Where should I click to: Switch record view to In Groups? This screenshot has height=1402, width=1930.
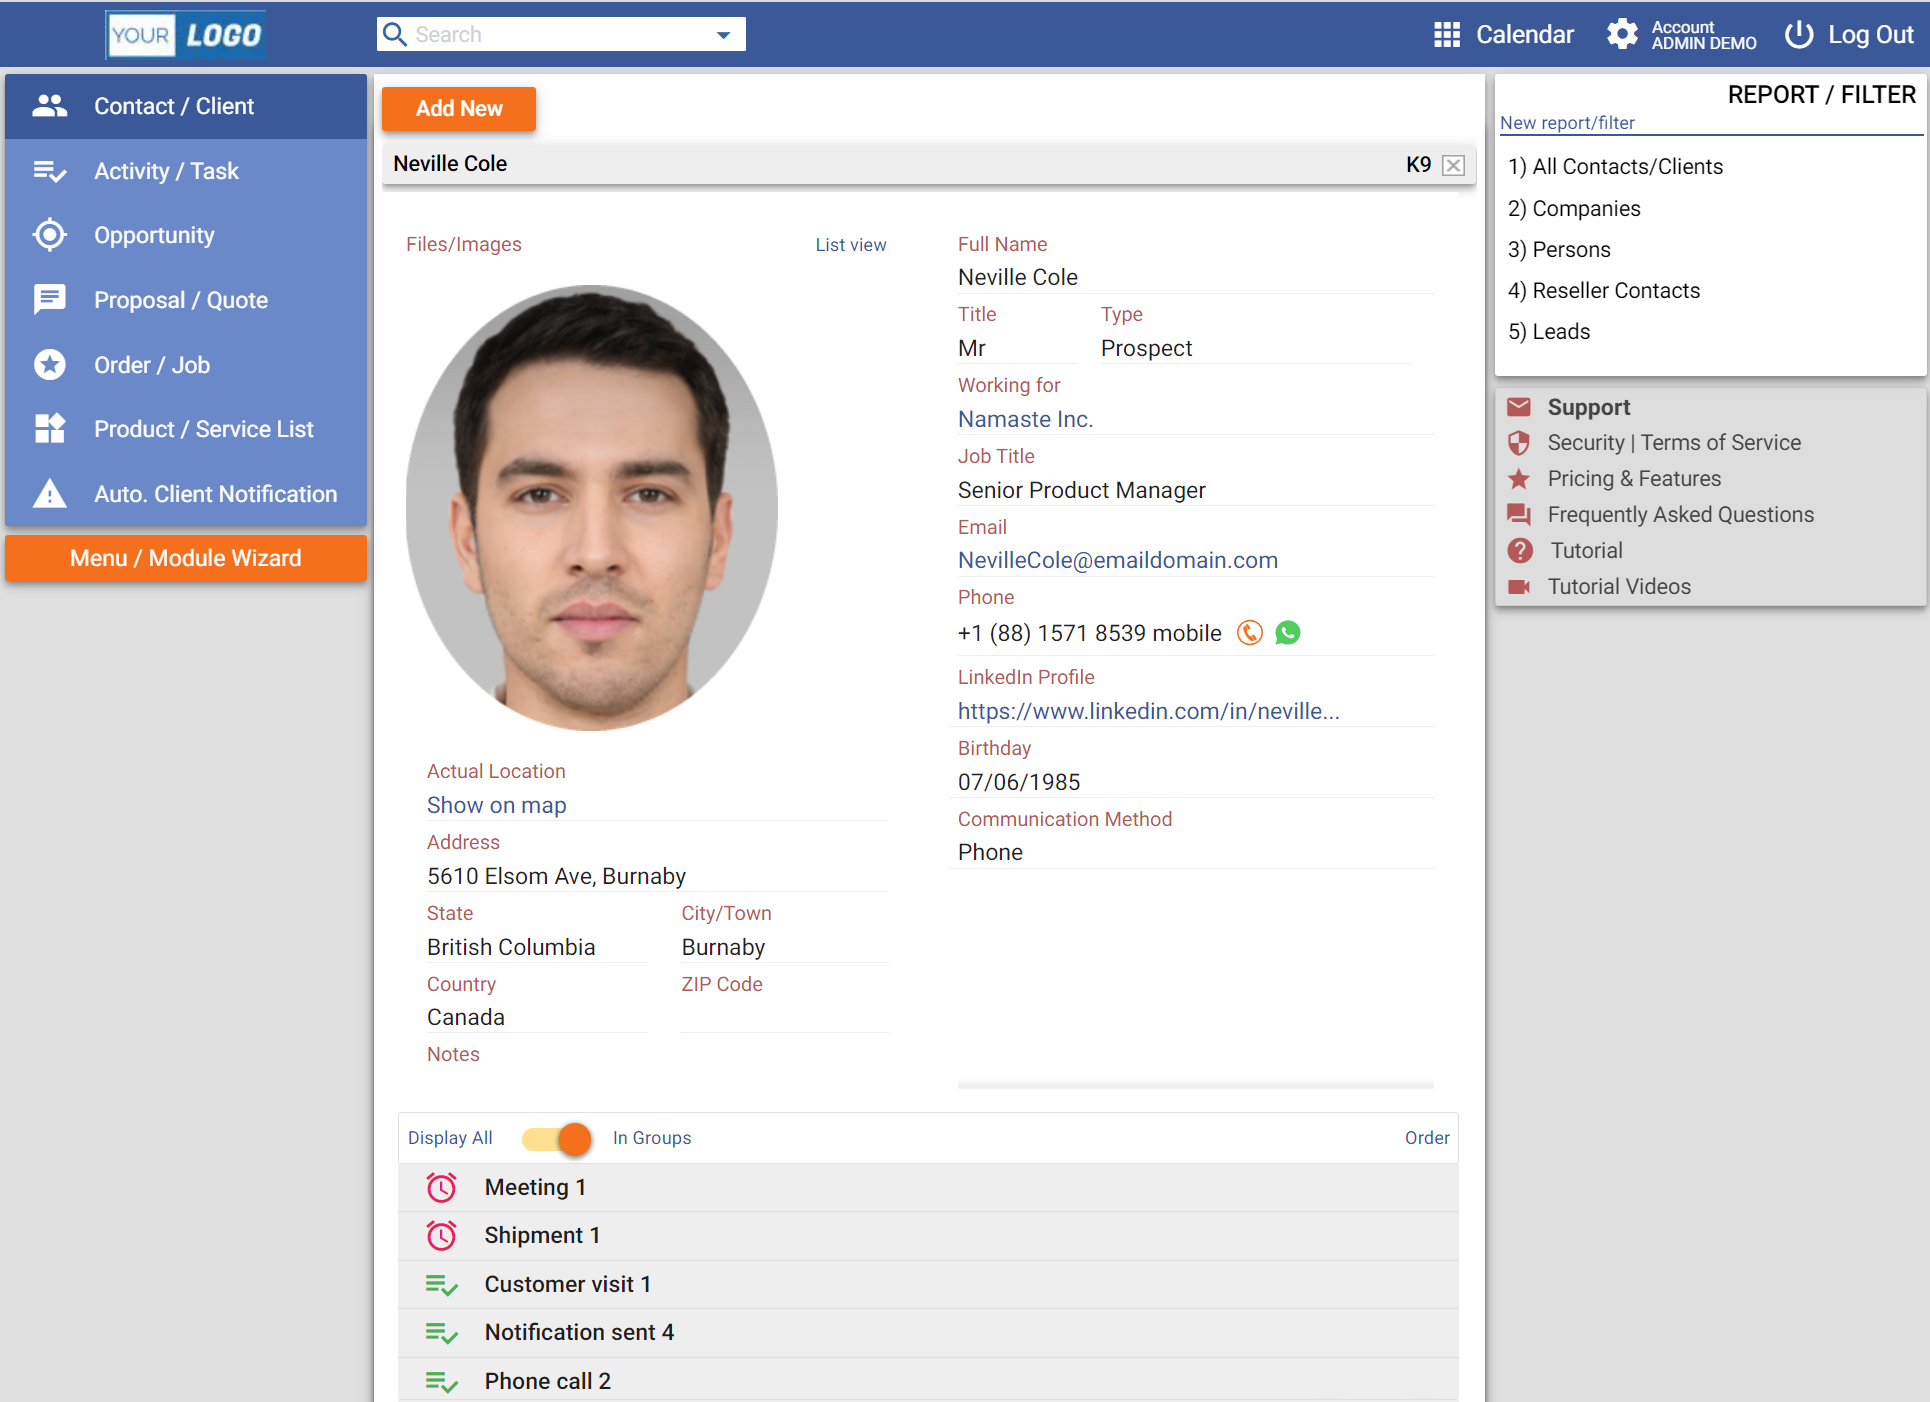click(x=651, y=1138)
